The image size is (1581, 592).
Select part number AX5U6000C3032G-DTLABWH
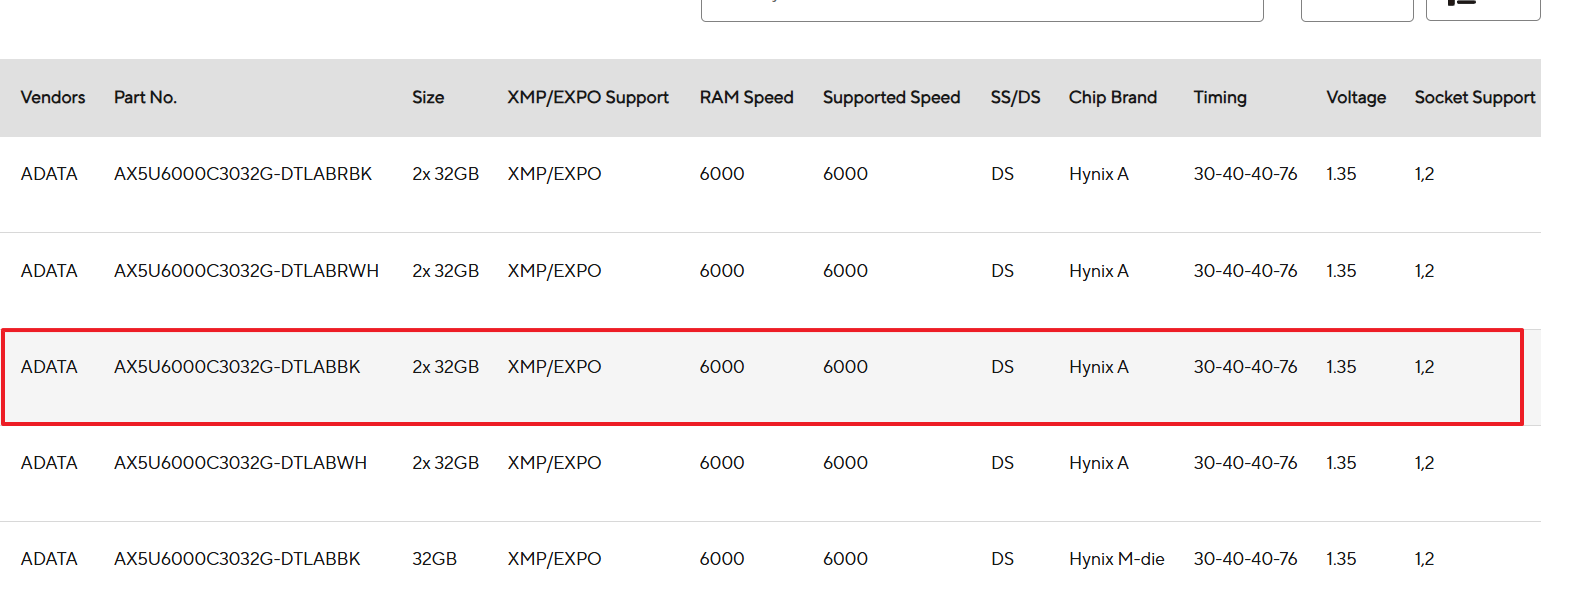coord(240,463)
